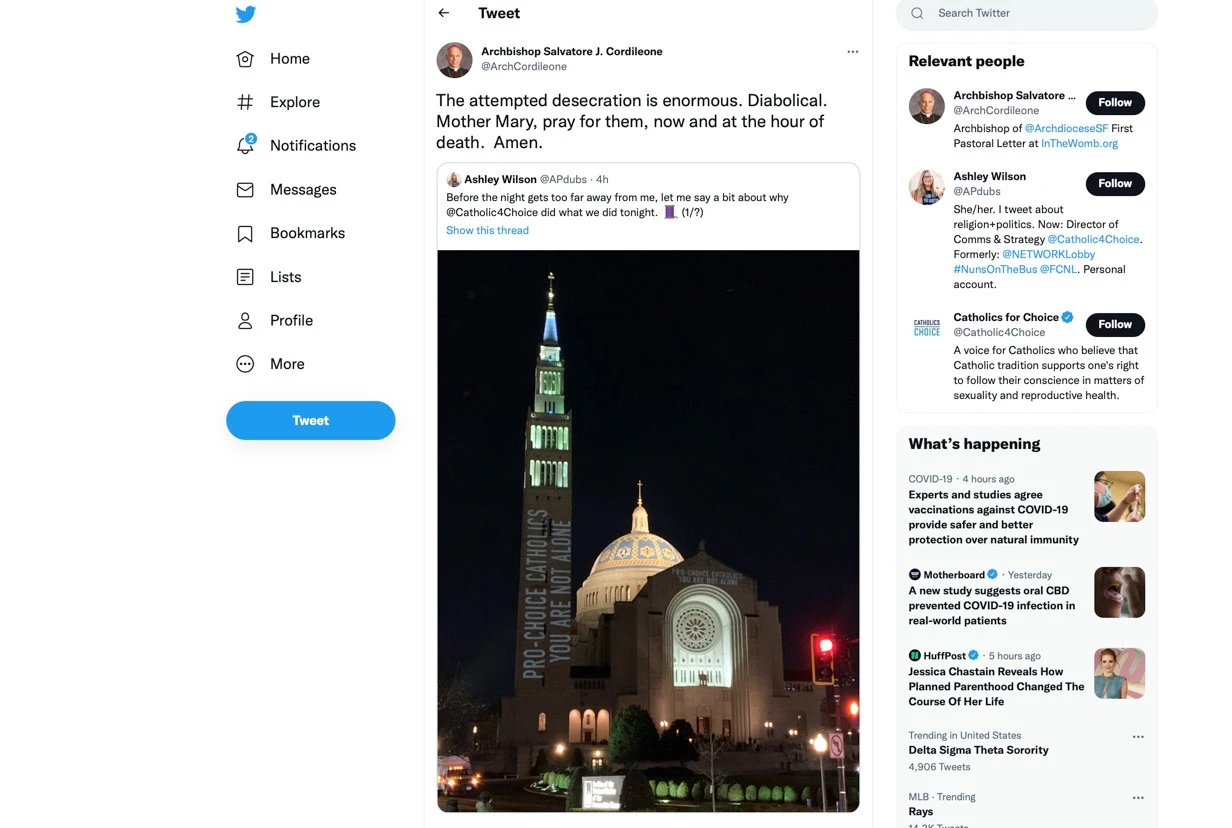
Task: Click the back arrow beside Tweet
Action: click(x=444, y=13)
